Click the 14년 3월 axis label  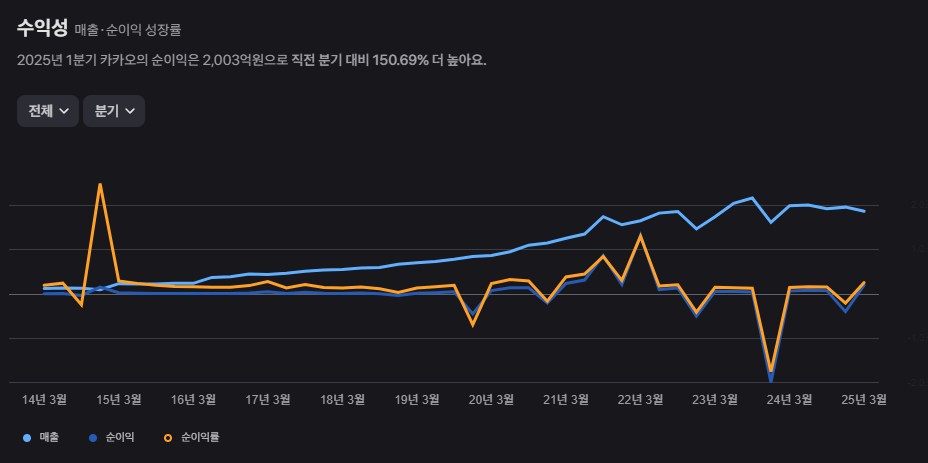point(44,400)
